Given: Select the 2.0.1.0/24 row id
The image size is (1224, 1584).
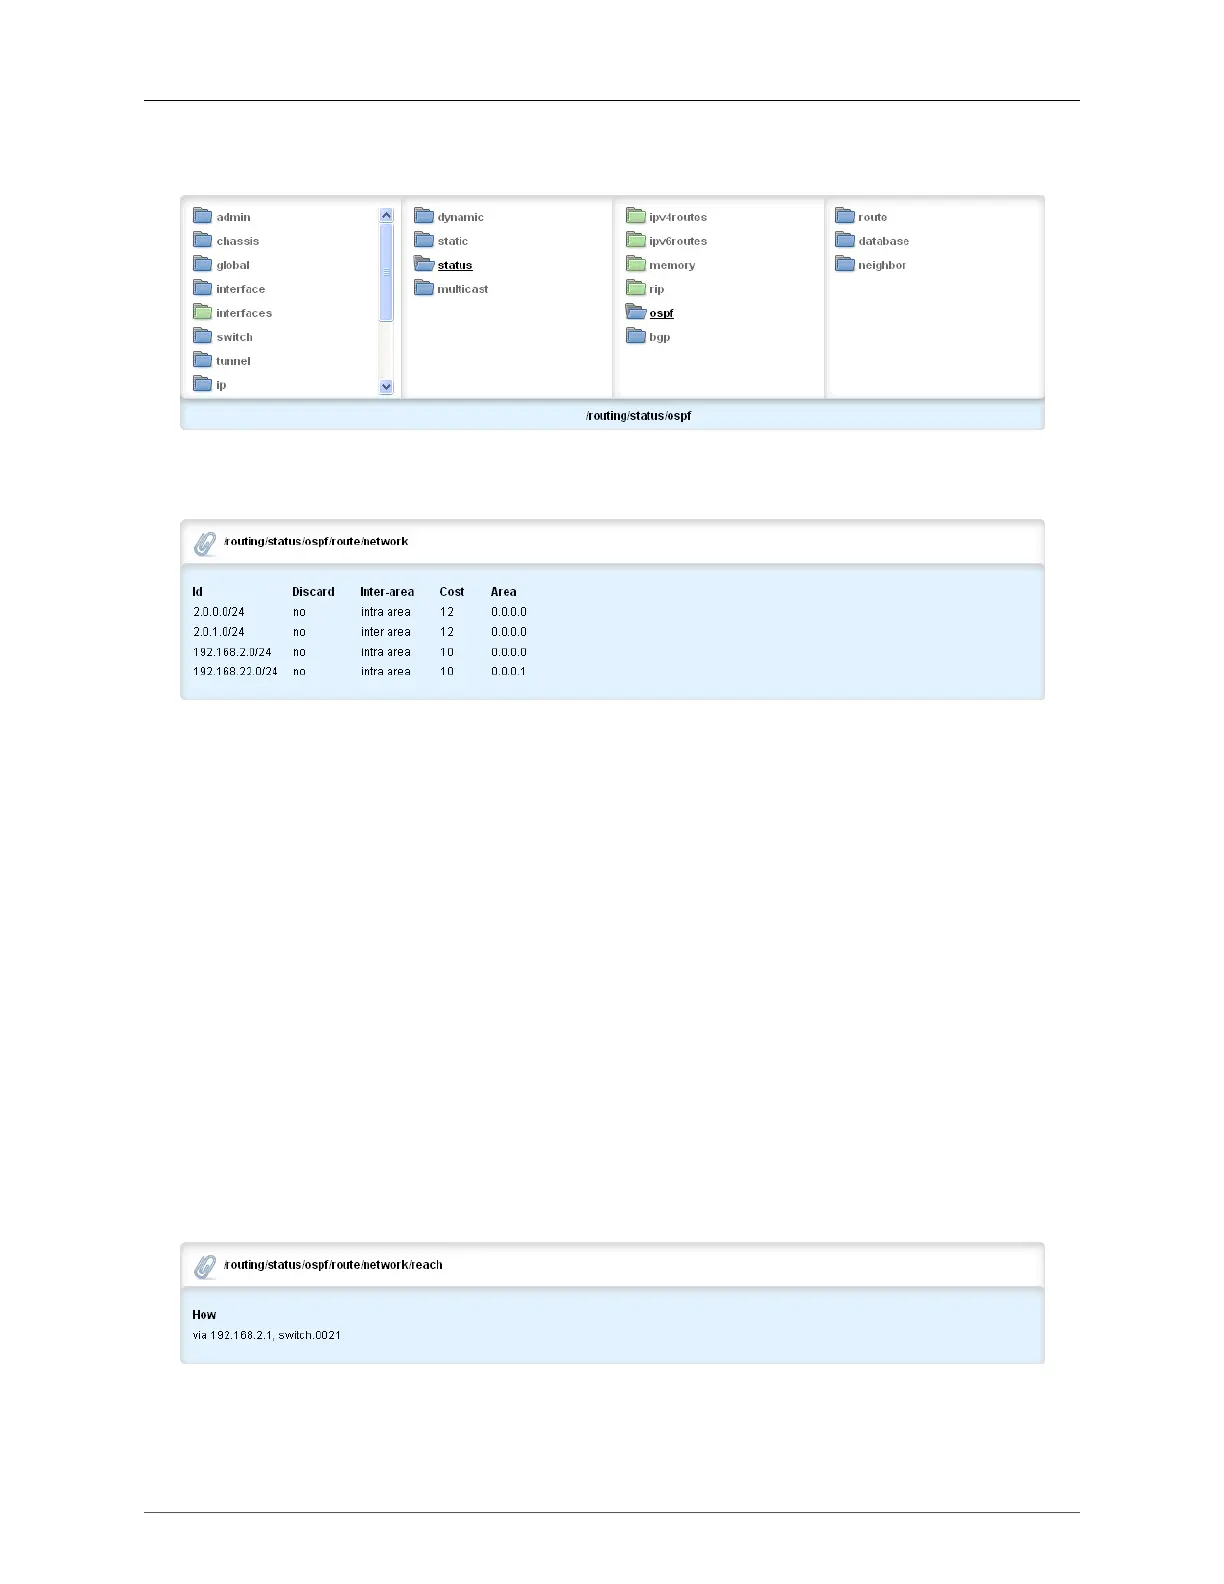Looking at the screenshot, I should point(219,632).
